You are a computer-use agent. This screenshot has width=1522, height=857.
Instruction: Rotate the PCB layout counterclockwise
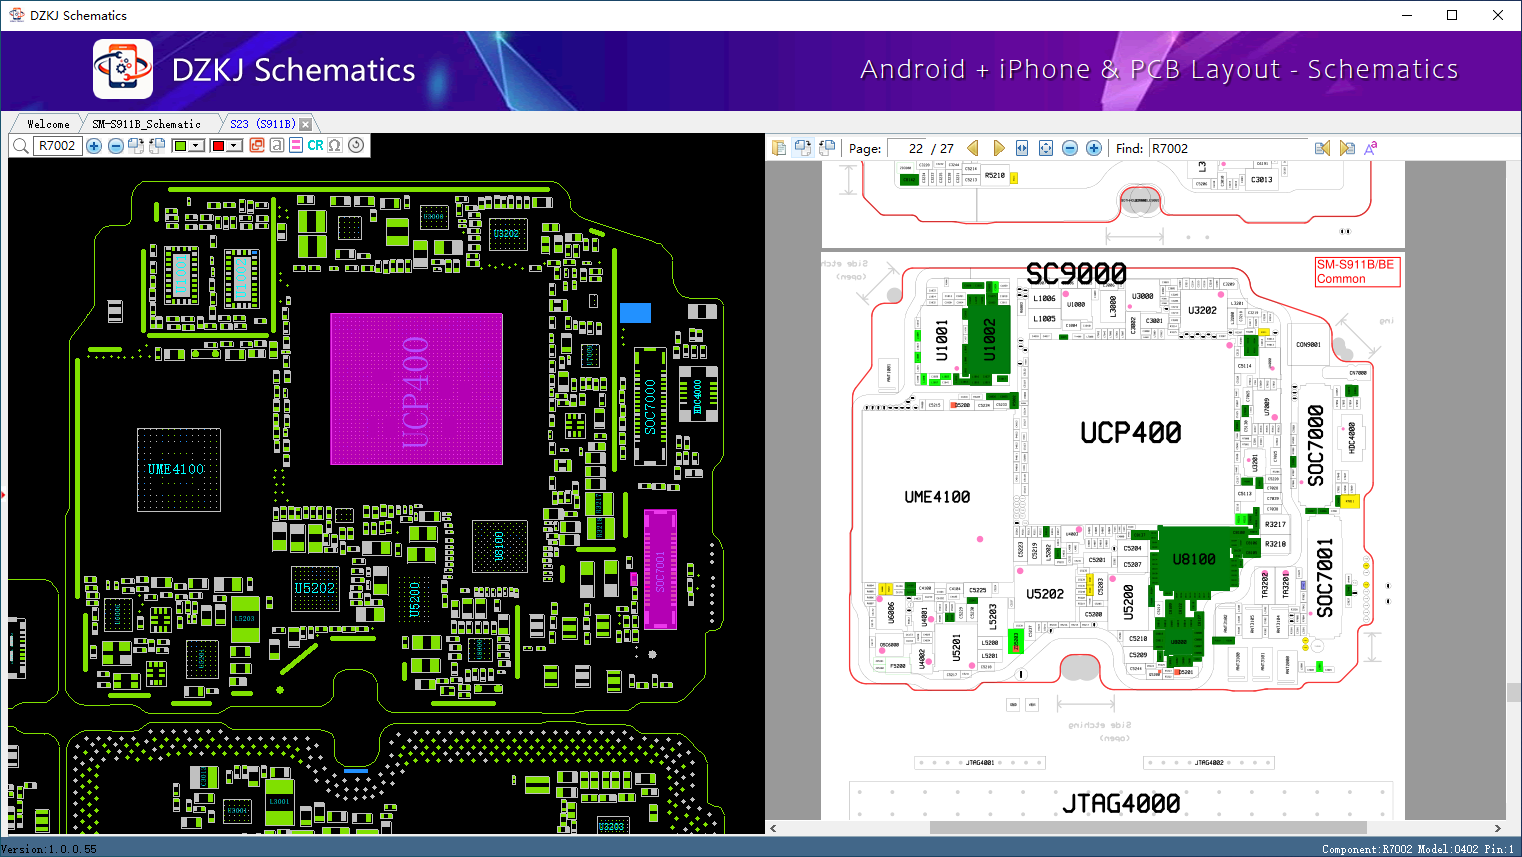[157, 146]
